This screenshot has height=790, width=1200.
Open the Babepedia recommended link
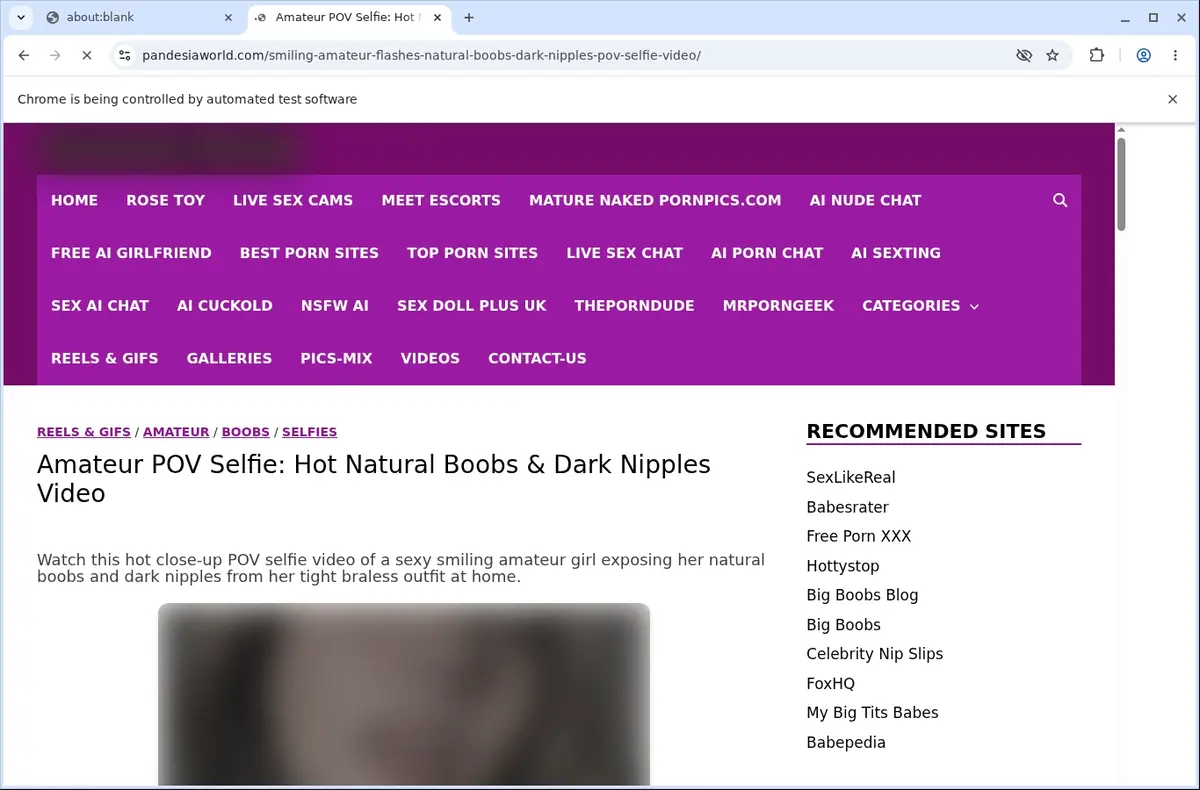pyautogui.click(x=846, y=742)
